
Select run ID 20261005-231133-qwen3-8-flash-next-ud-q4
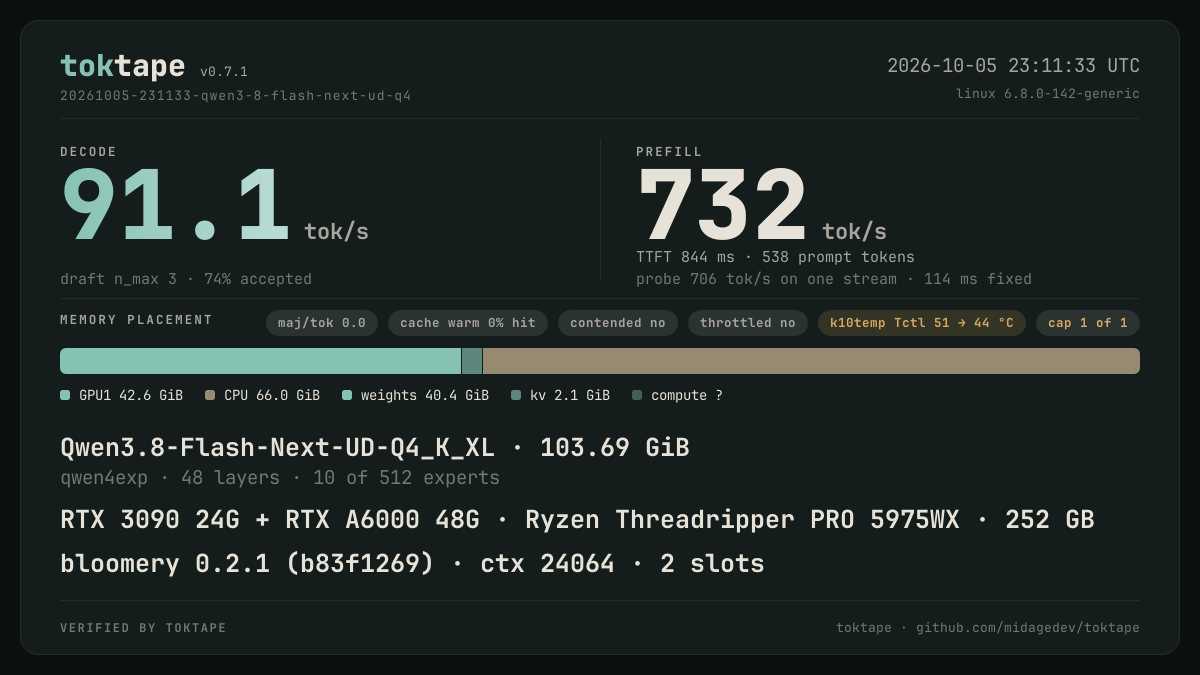235,96
